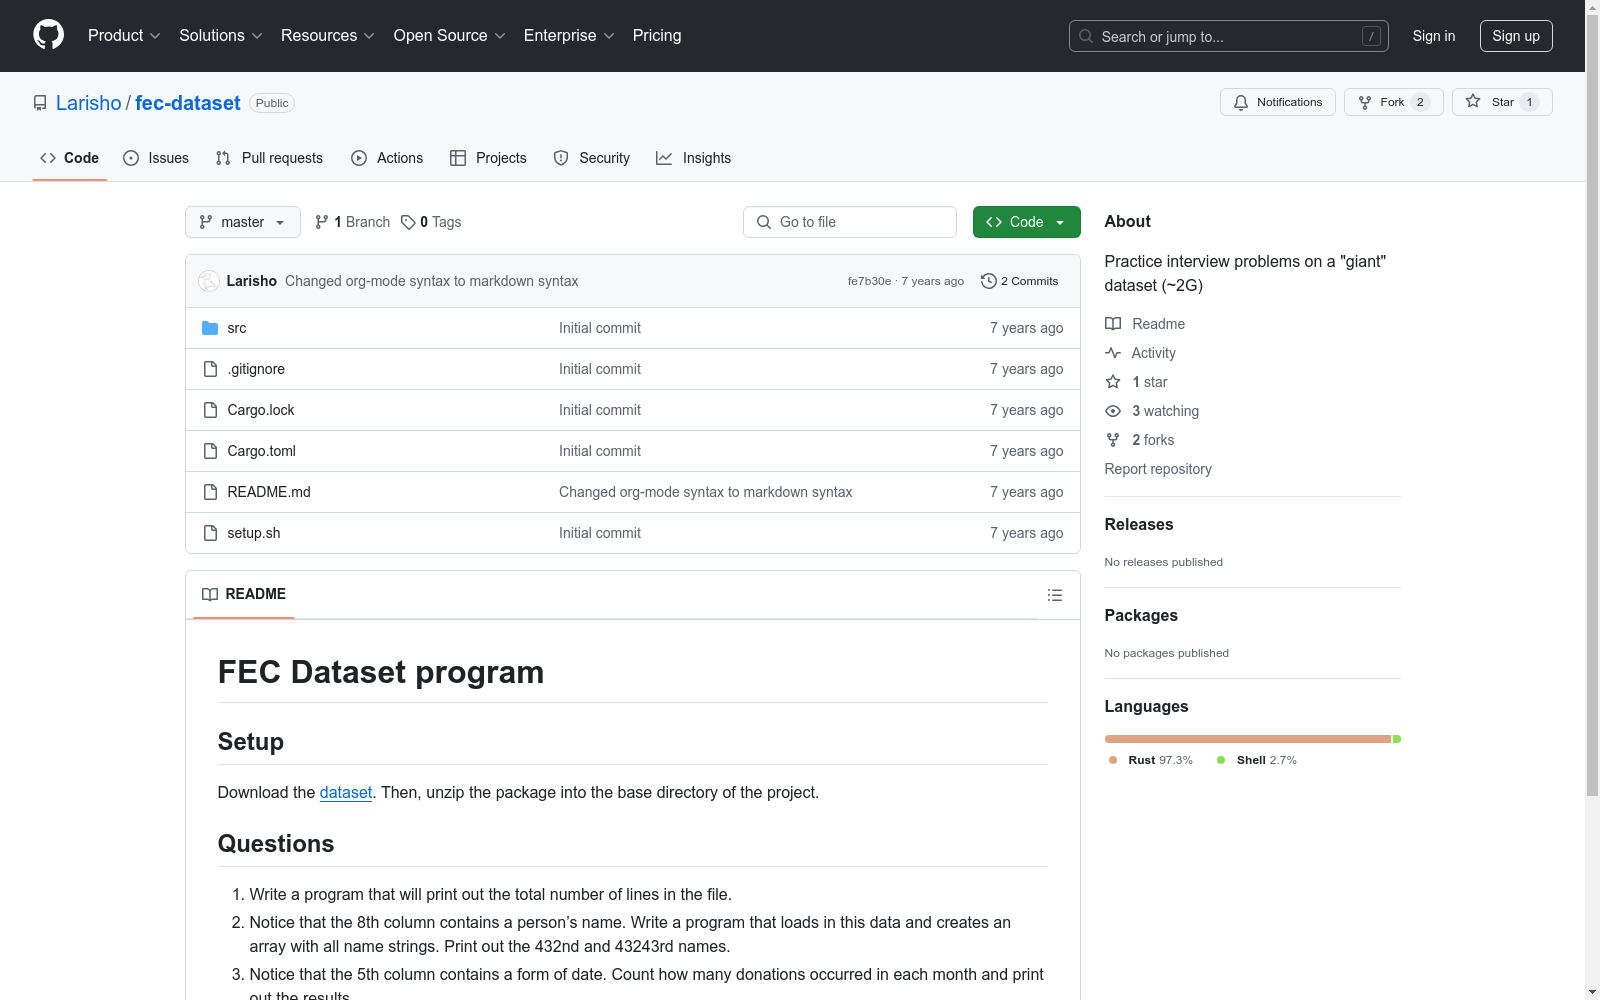Click the star icon in Star button
1600x1000 pixels.
[1473, 101]
